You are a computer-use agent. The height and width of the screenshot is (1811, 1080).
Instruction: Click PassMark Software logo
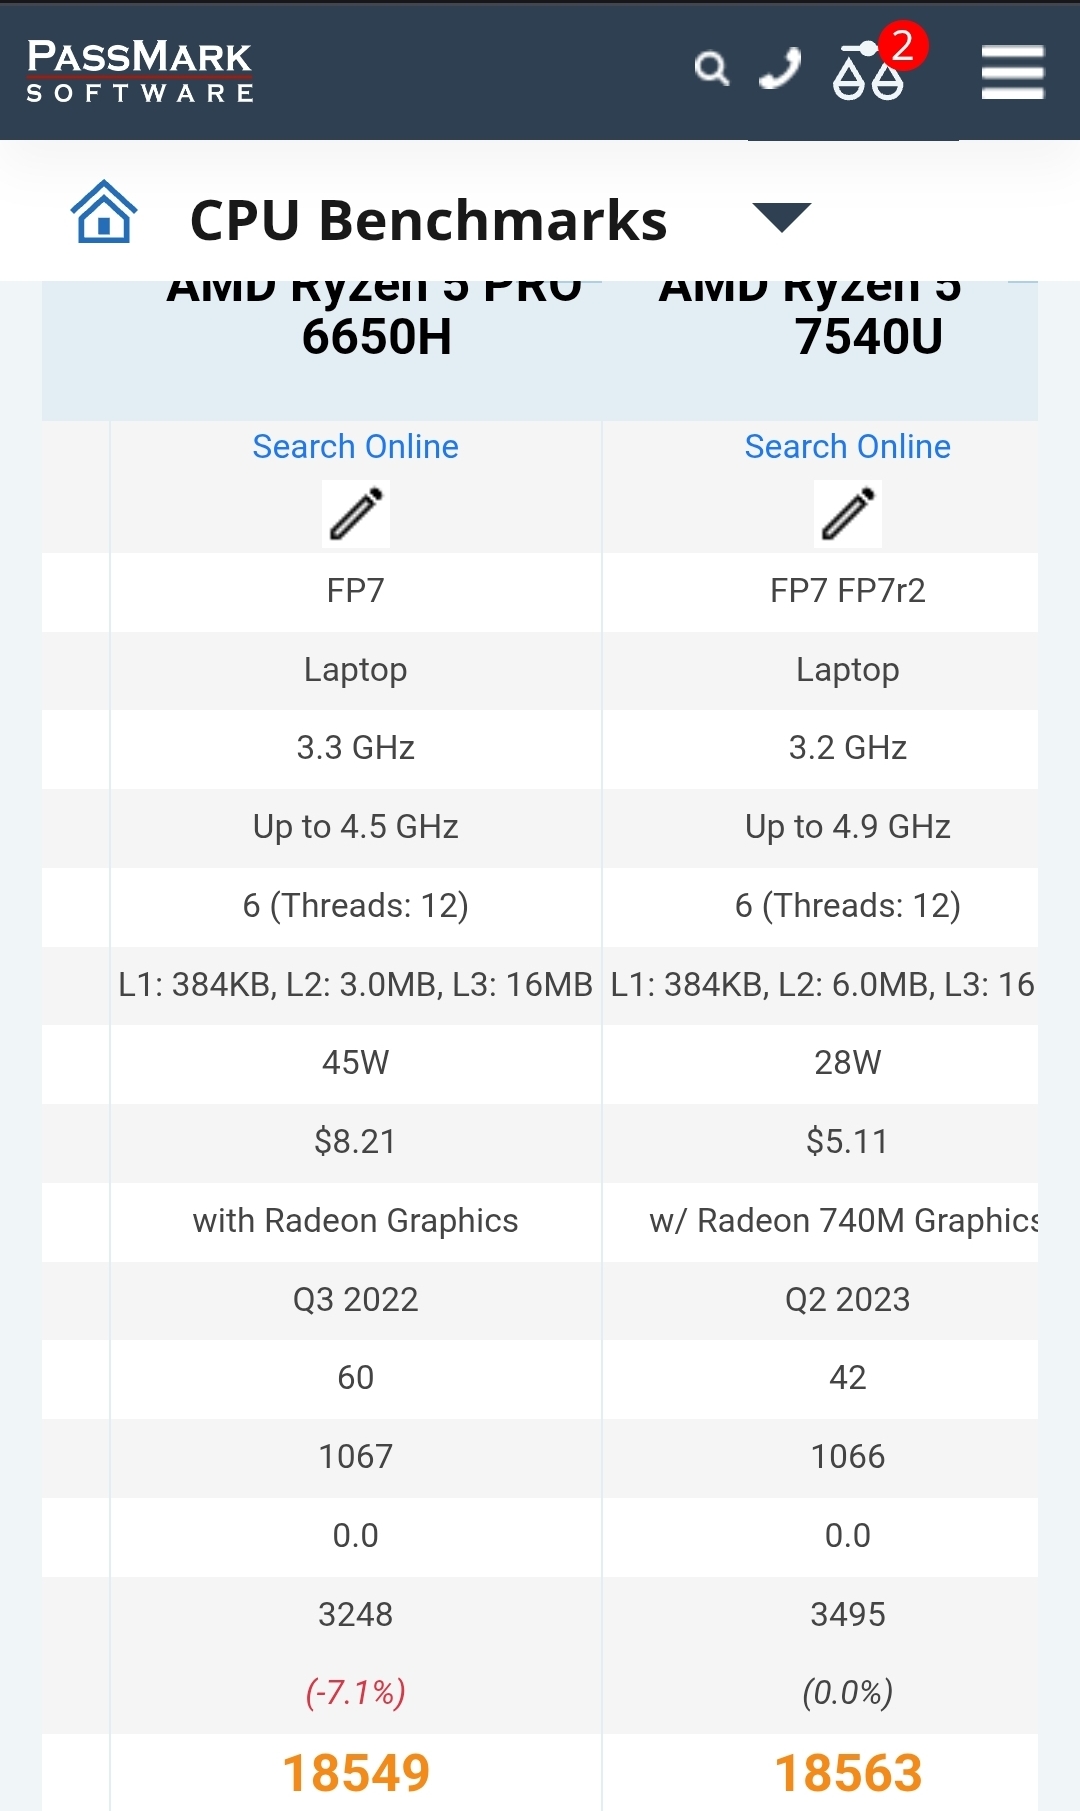[140, 71]
